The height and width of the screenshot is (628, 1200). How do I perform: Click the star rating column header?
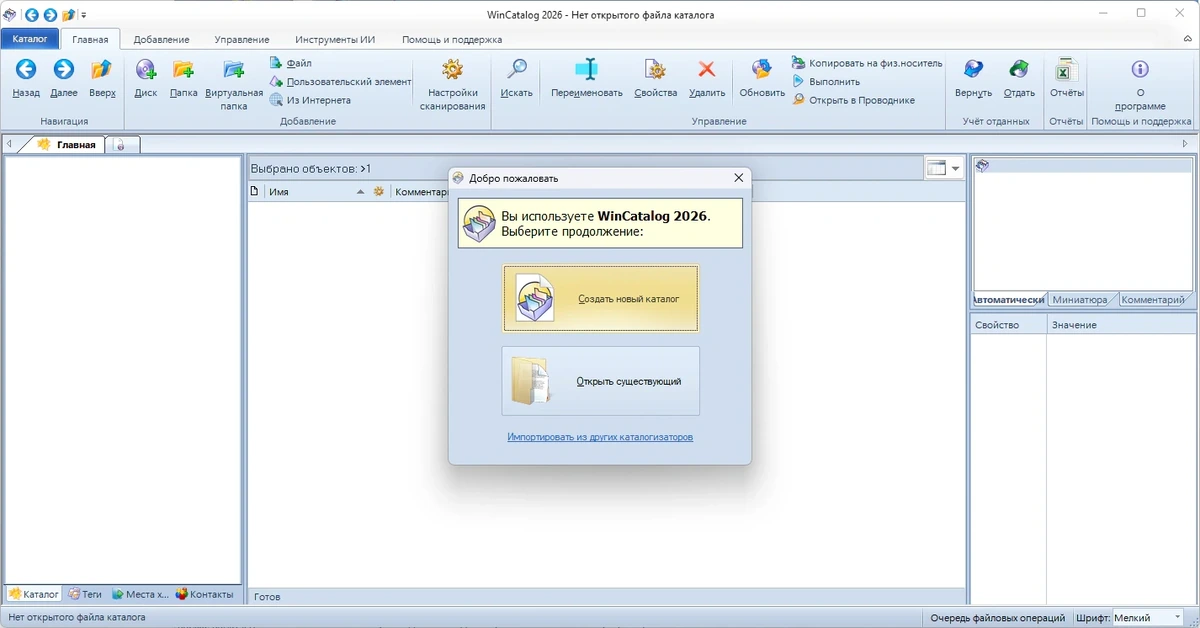379,191
